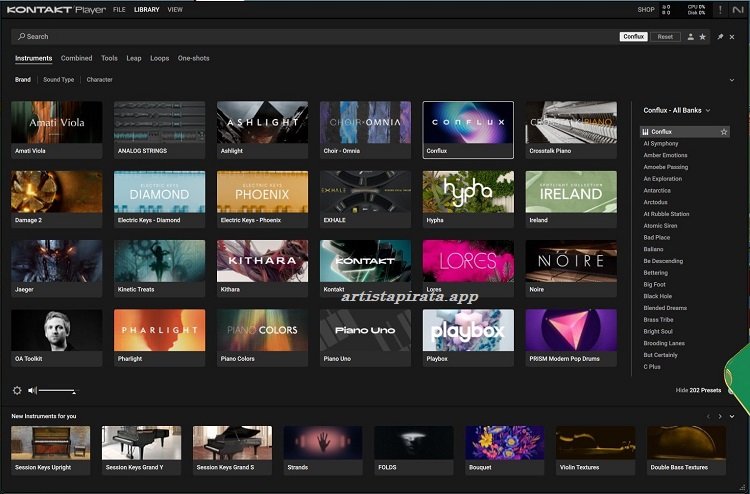Screen dimensions: 750x494
Task: Open the Session Keys Upright suggestion
Action: click(x=50, y=450)
